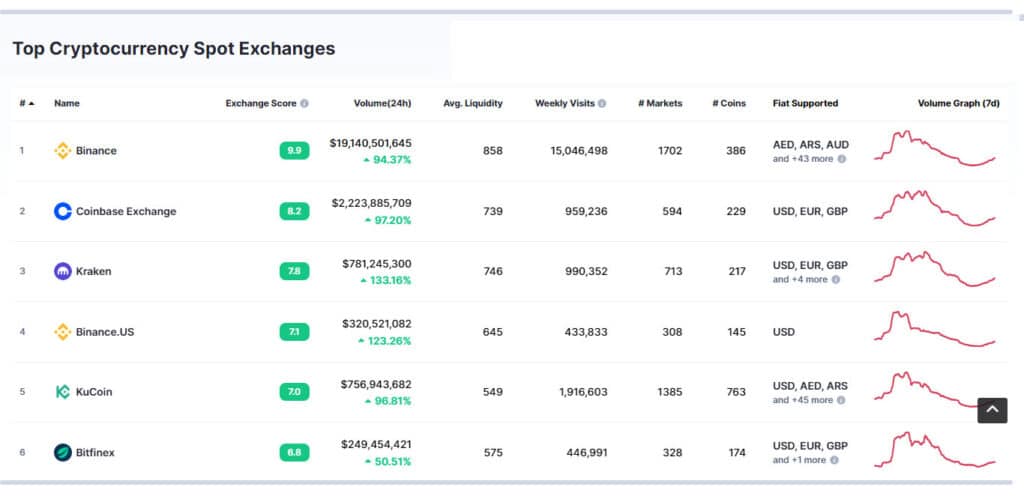Open the Bitfinex exchange link
This screenshot has width=1024, height=499.
[95, 453]
